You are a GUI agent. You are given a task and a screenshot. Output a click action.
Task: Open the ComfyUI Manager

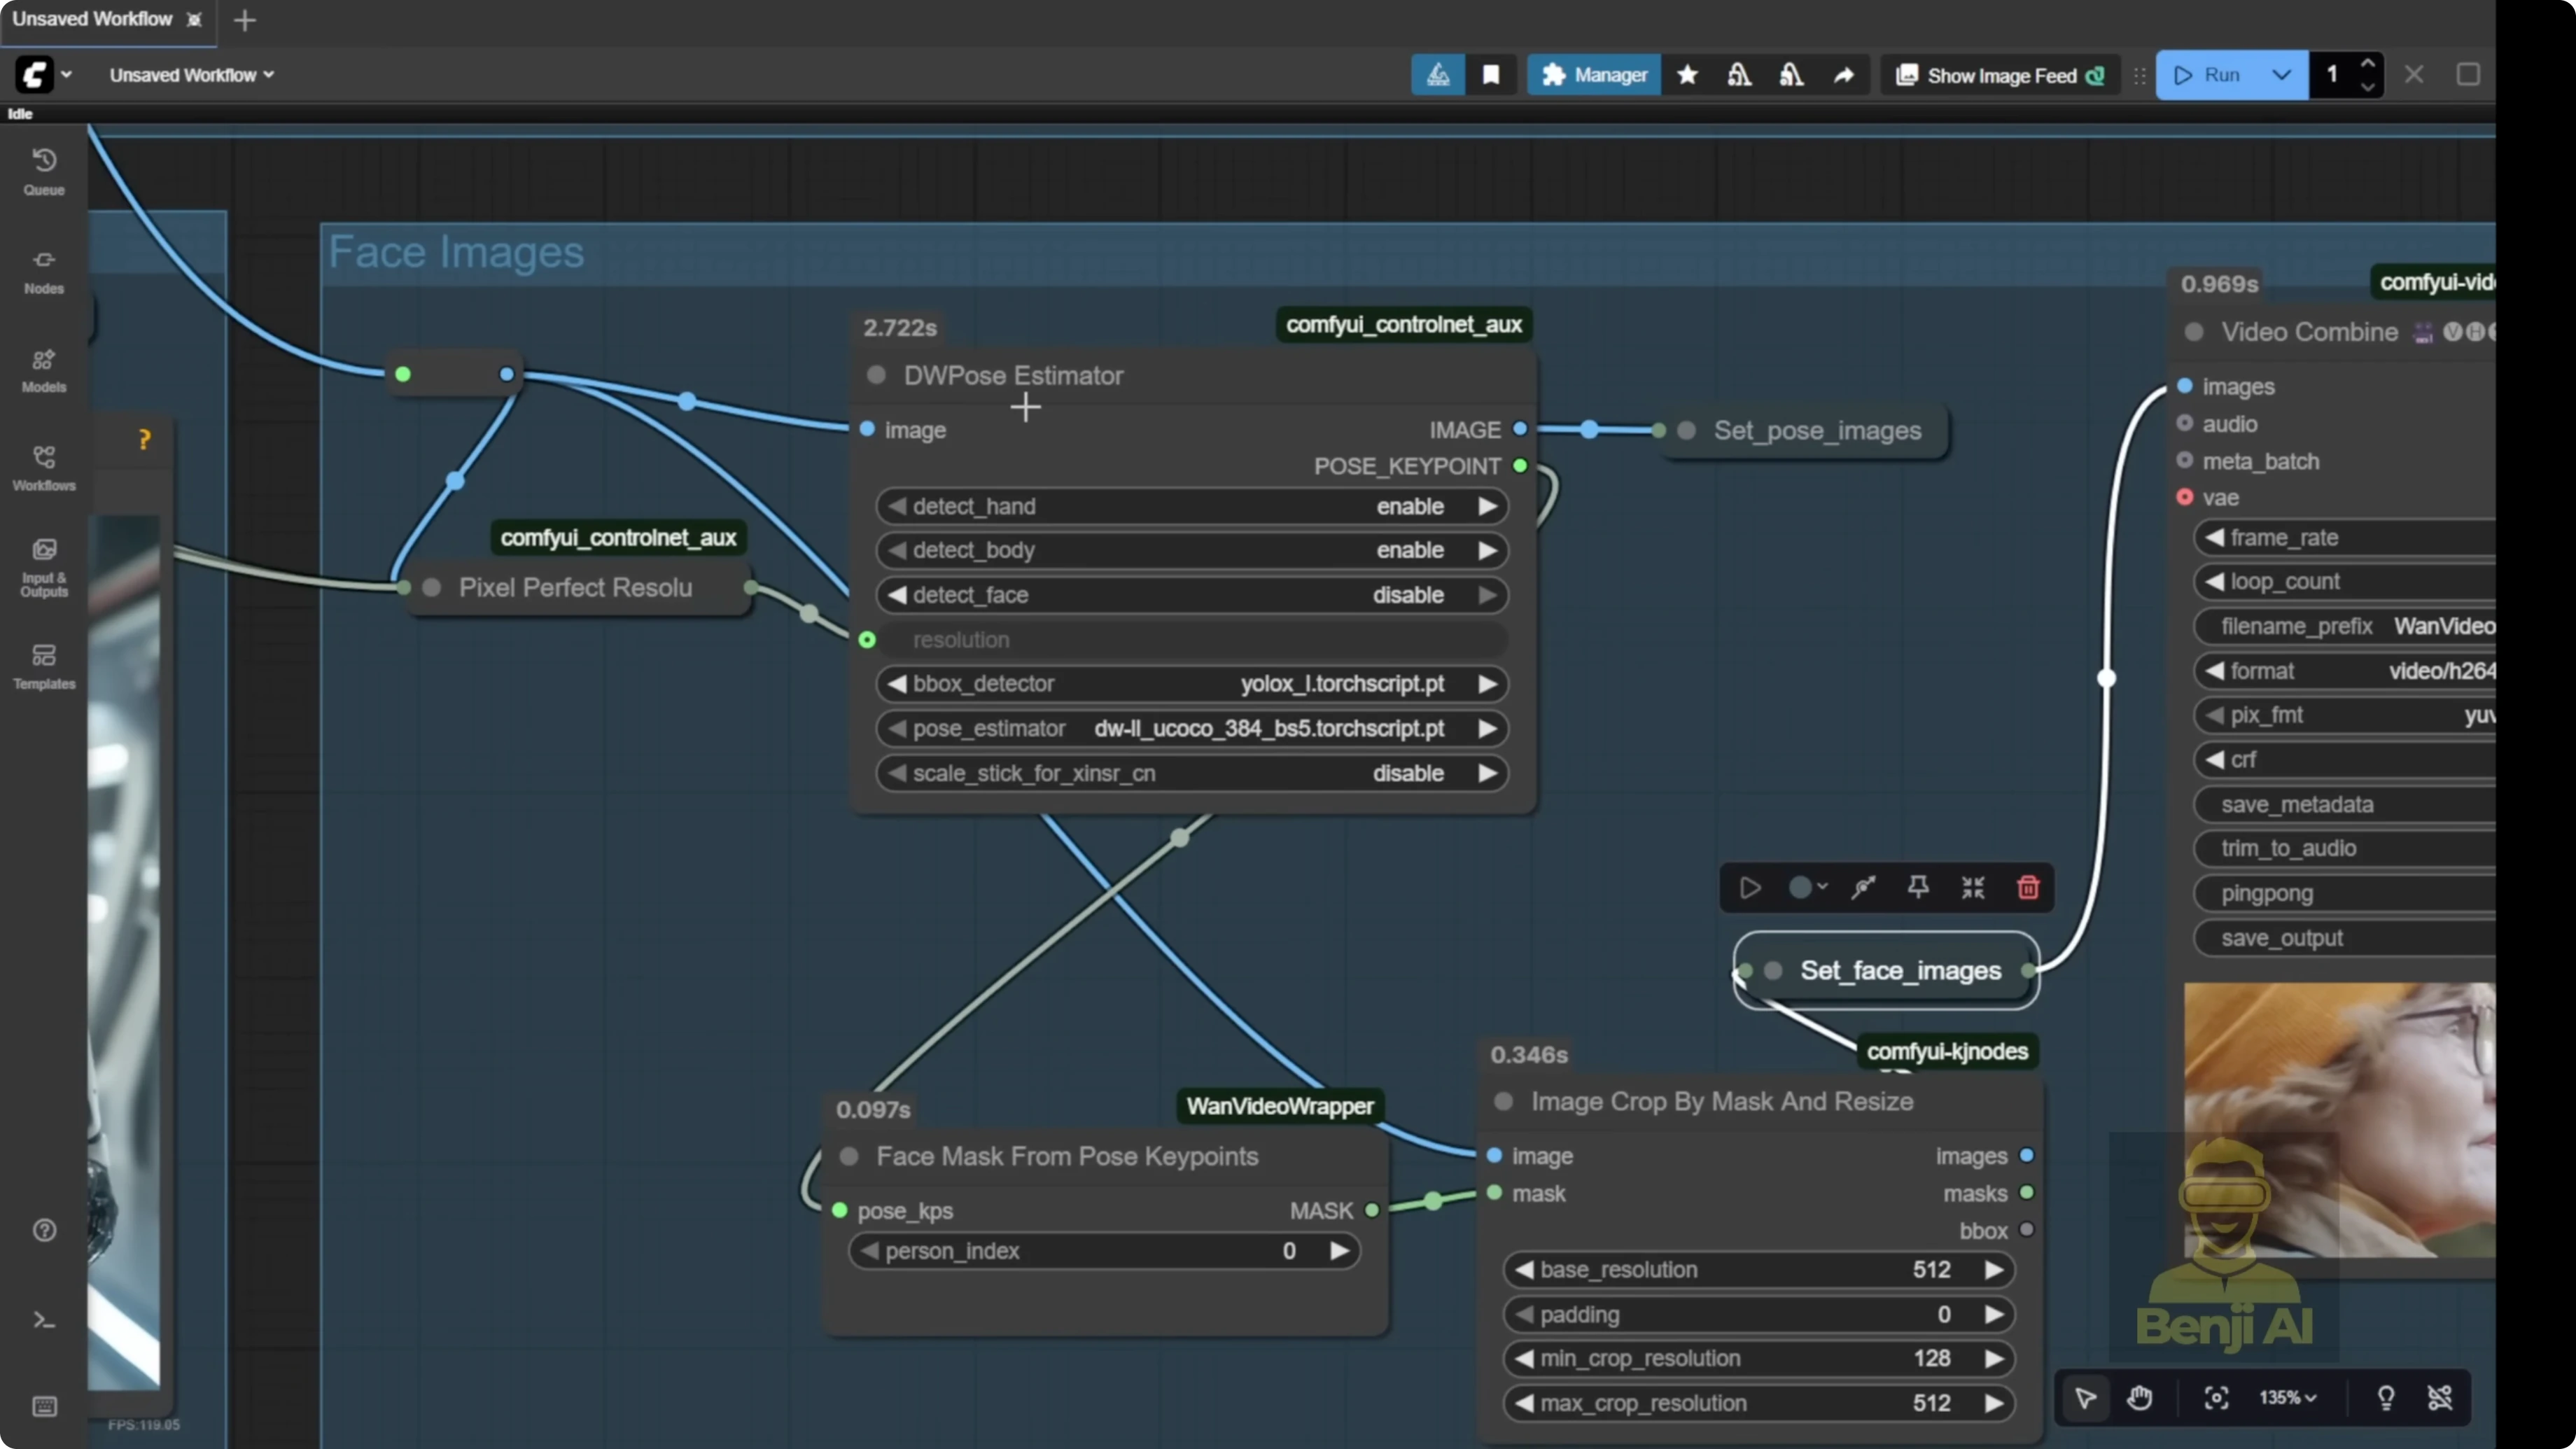click(x=1593, y=74)
